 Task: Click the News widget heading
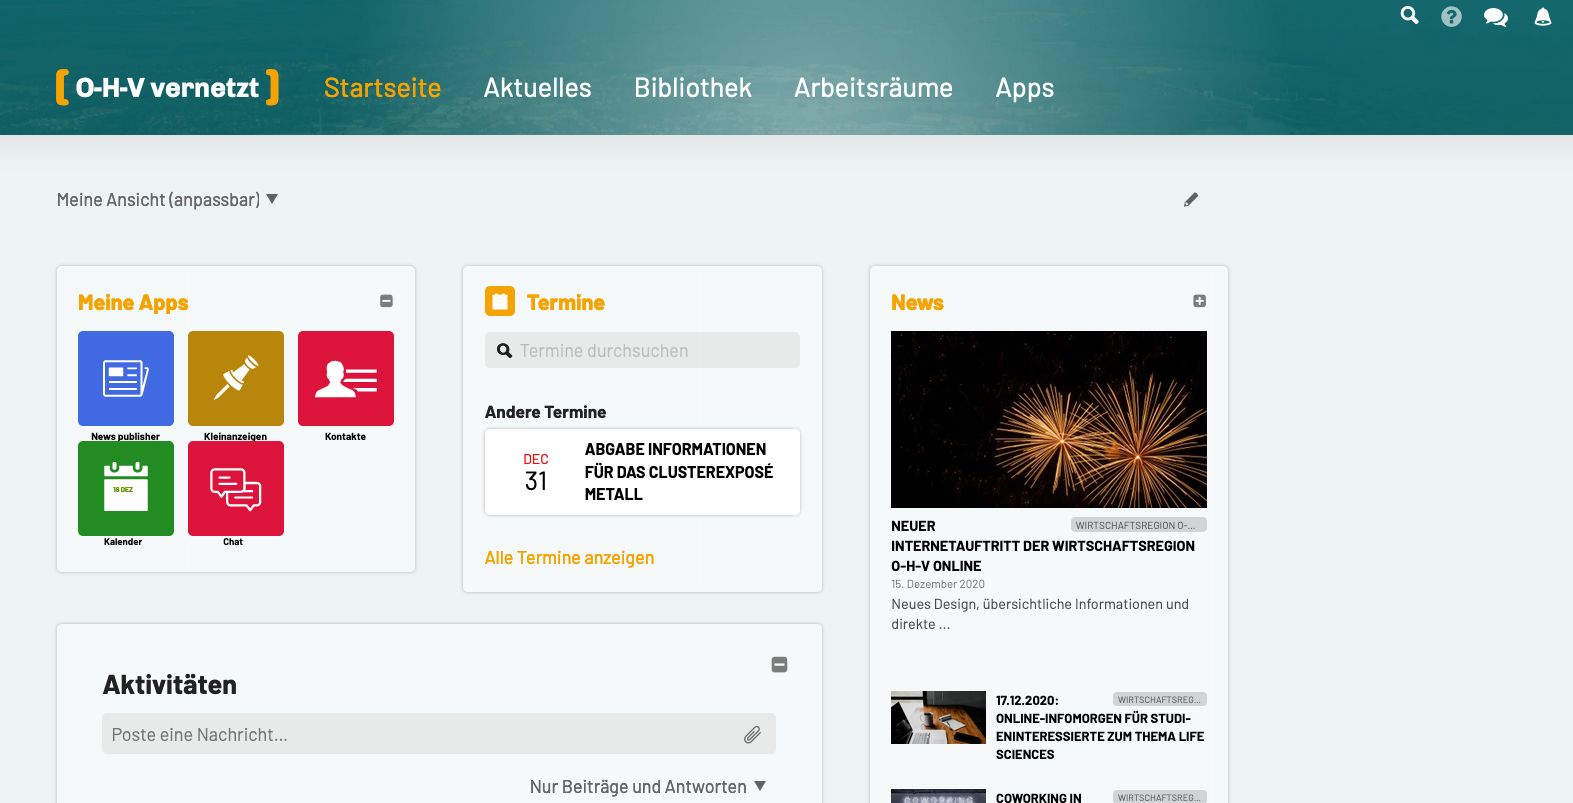pyautogui.click(x=917, y=302)
